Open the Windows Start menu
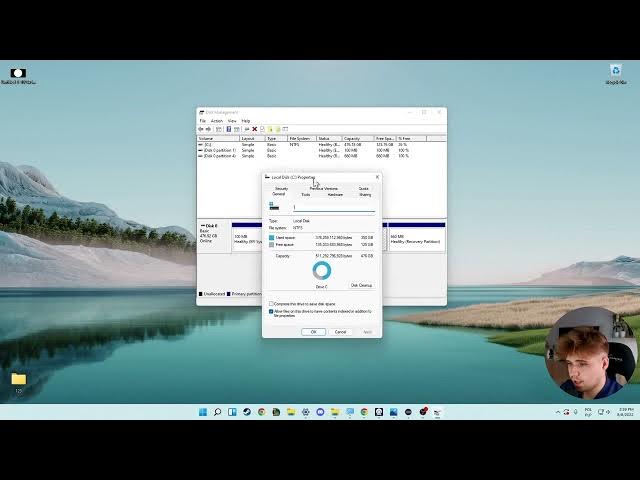The width and height of the screenshot is (640, 480). coord(203,412)
